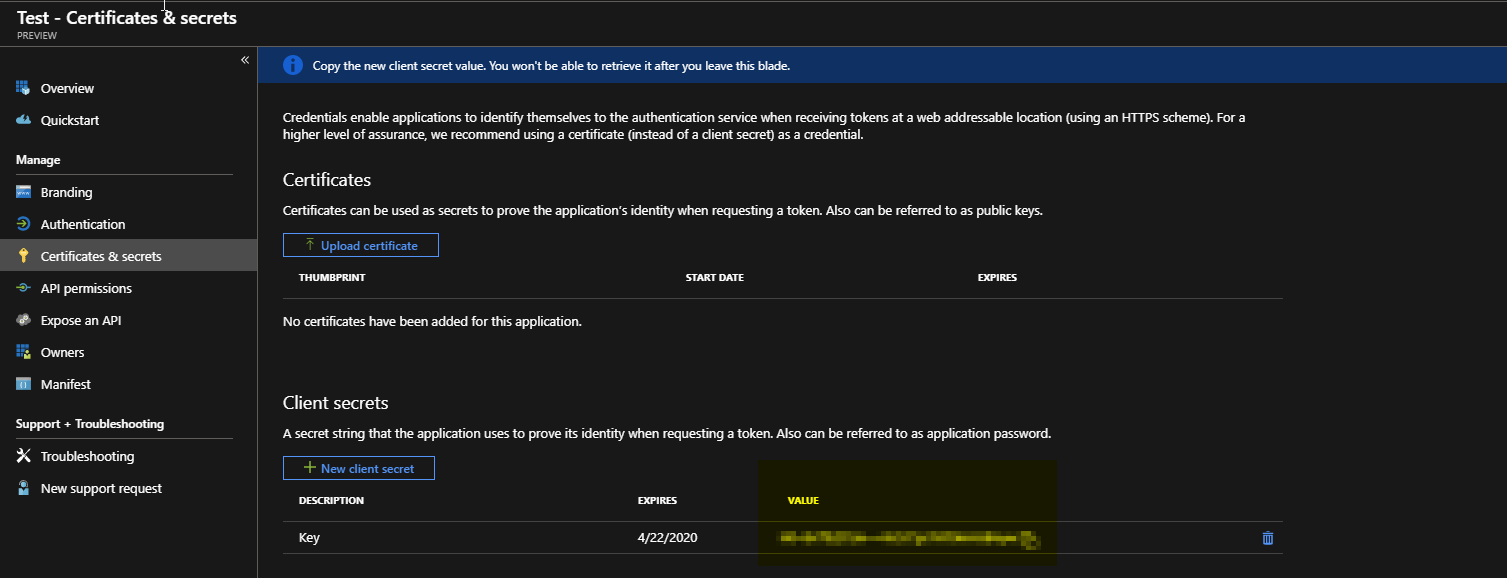Click the Branding icon in sidebar

pyautogui.click(x=24, y=193)
